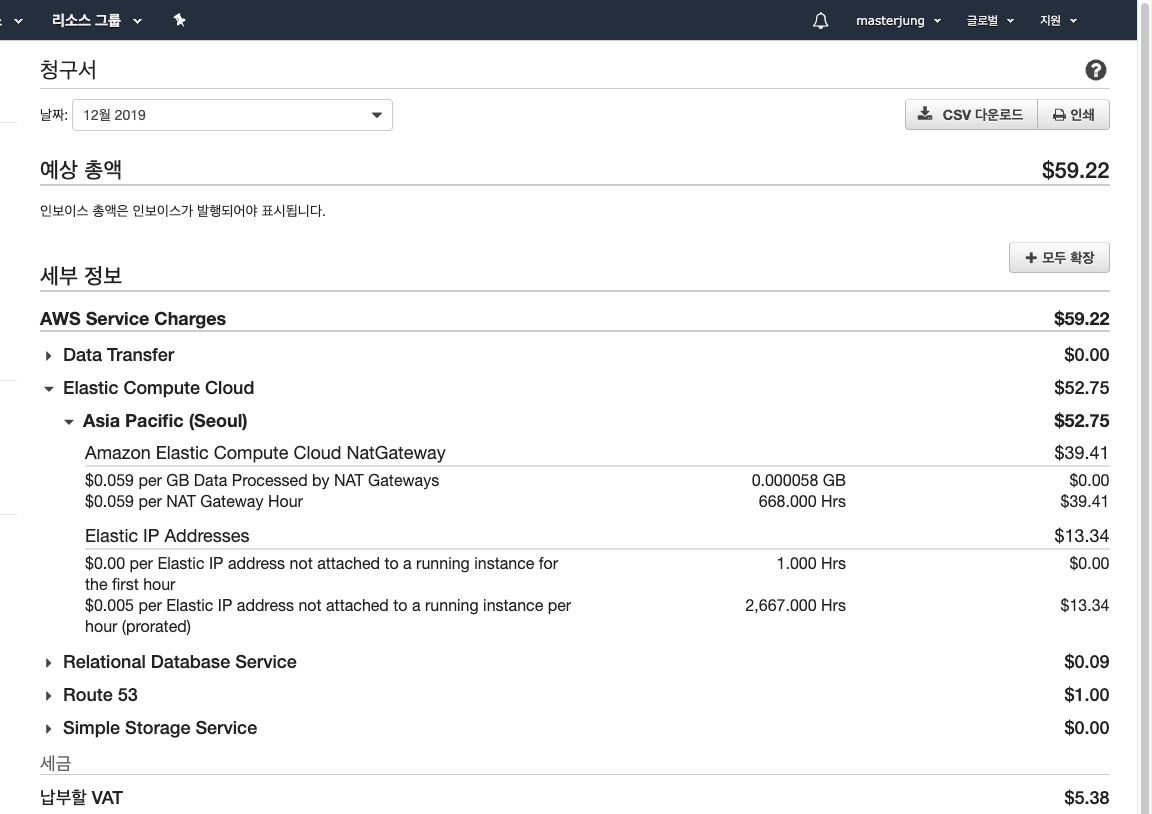Click the 인보이스 총액 notice text
Viewport: 1152px width, 814px height.
(182, 211)
